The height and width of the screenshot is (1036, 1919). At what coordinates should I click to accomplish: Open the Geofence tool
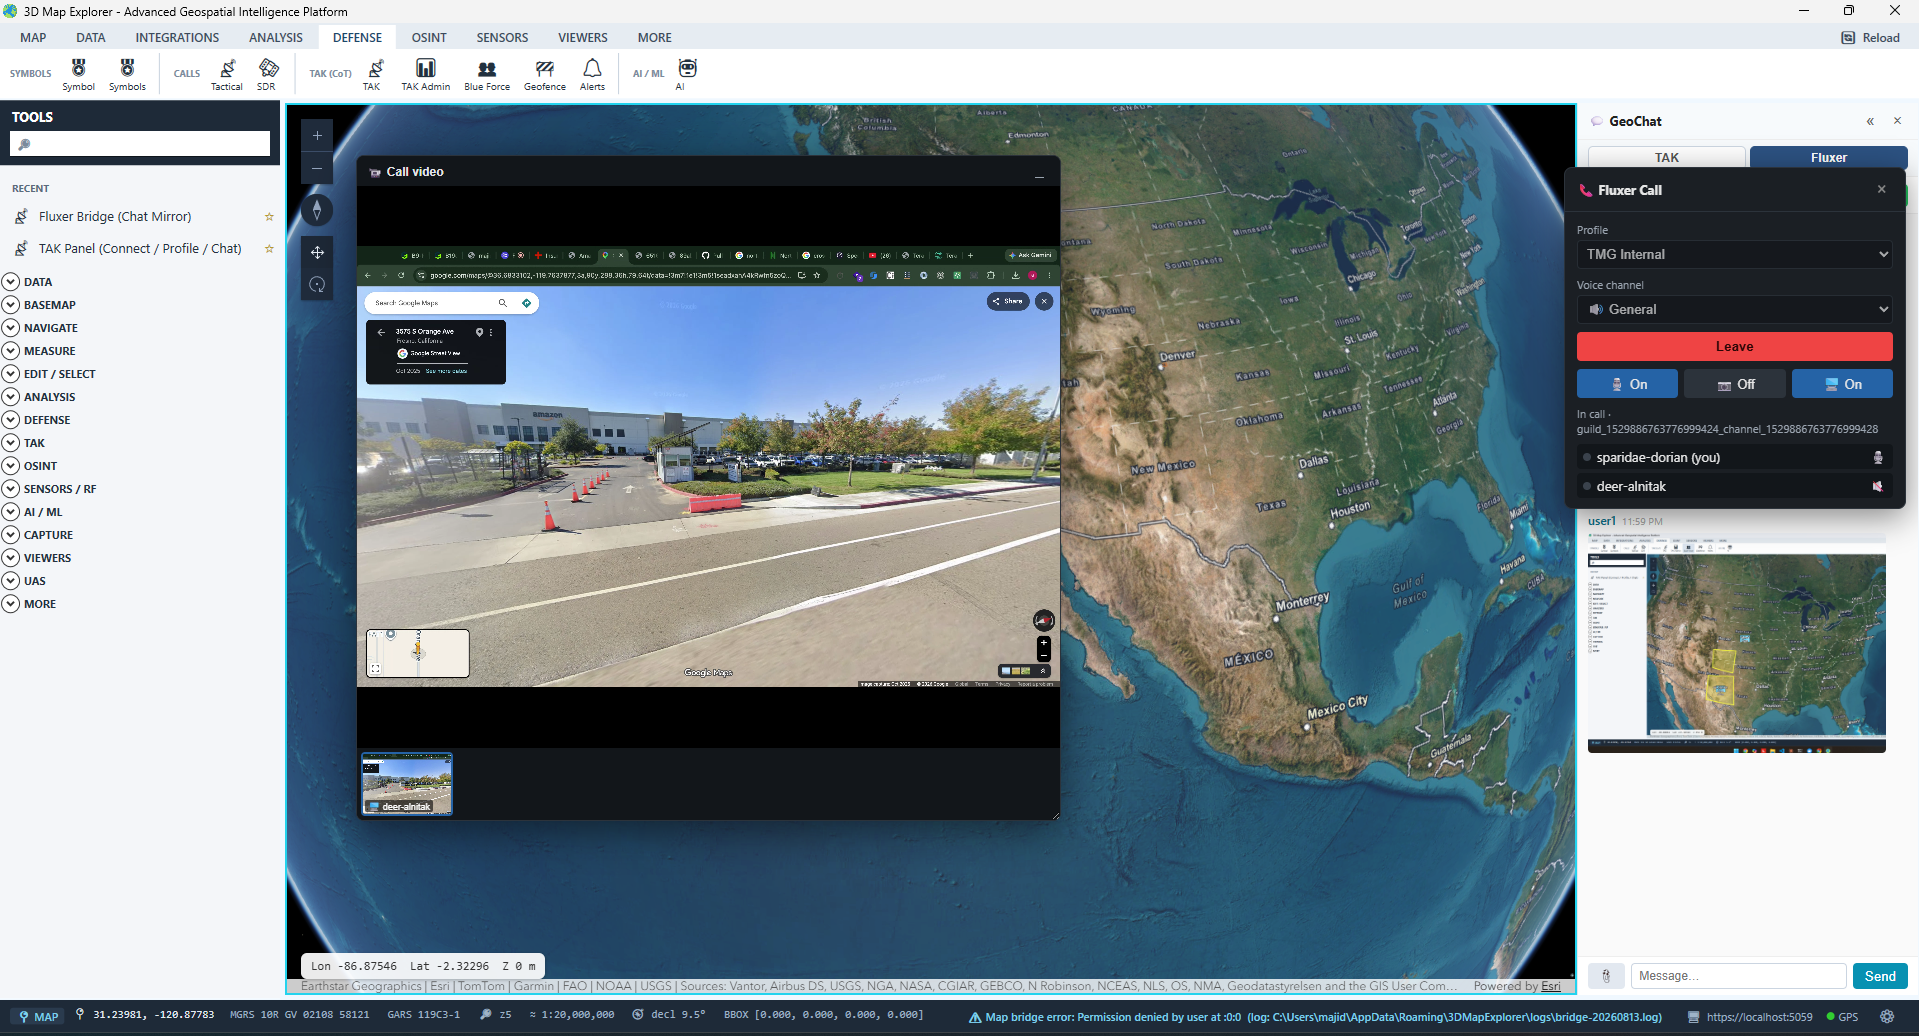545,74
